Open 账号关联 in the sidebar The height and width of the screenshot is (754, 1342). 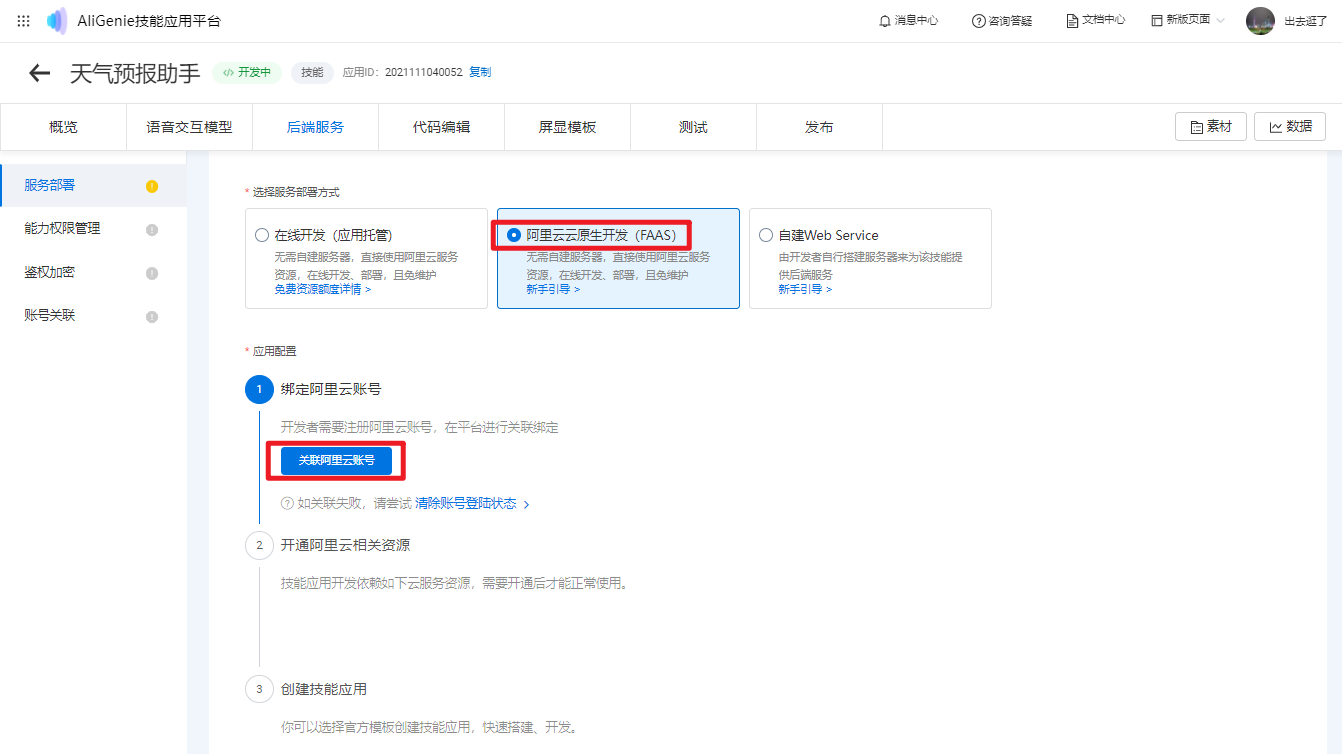[x=93, y=316]
